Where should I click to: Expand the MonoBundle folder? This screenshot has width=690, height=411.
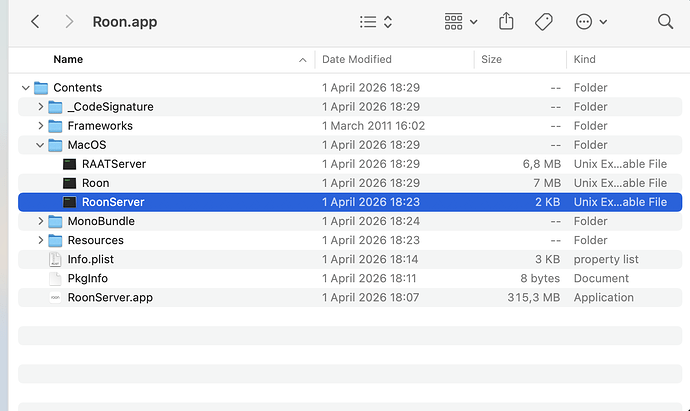tap(40, 221)
